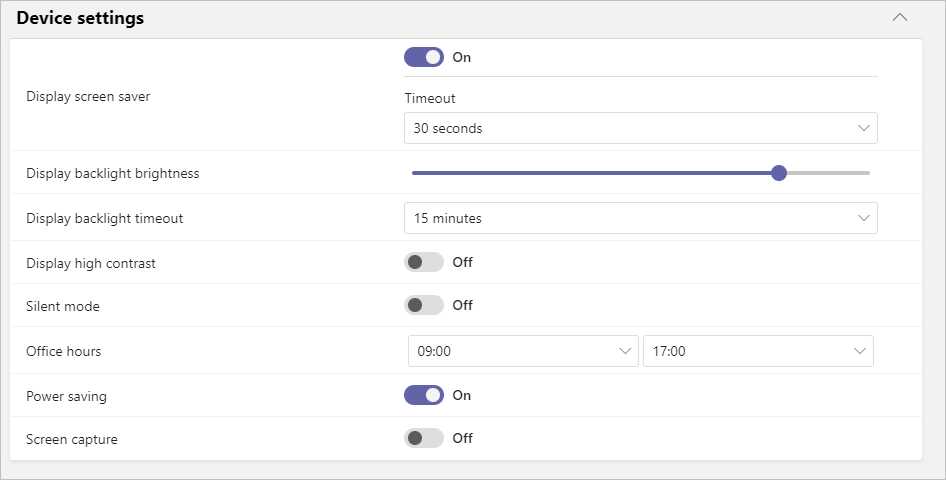The width and height of the screenshot is (946, 480).
Task: Click chevron arrow of 09:00 dropdown
Action: [x=625, y=351]
